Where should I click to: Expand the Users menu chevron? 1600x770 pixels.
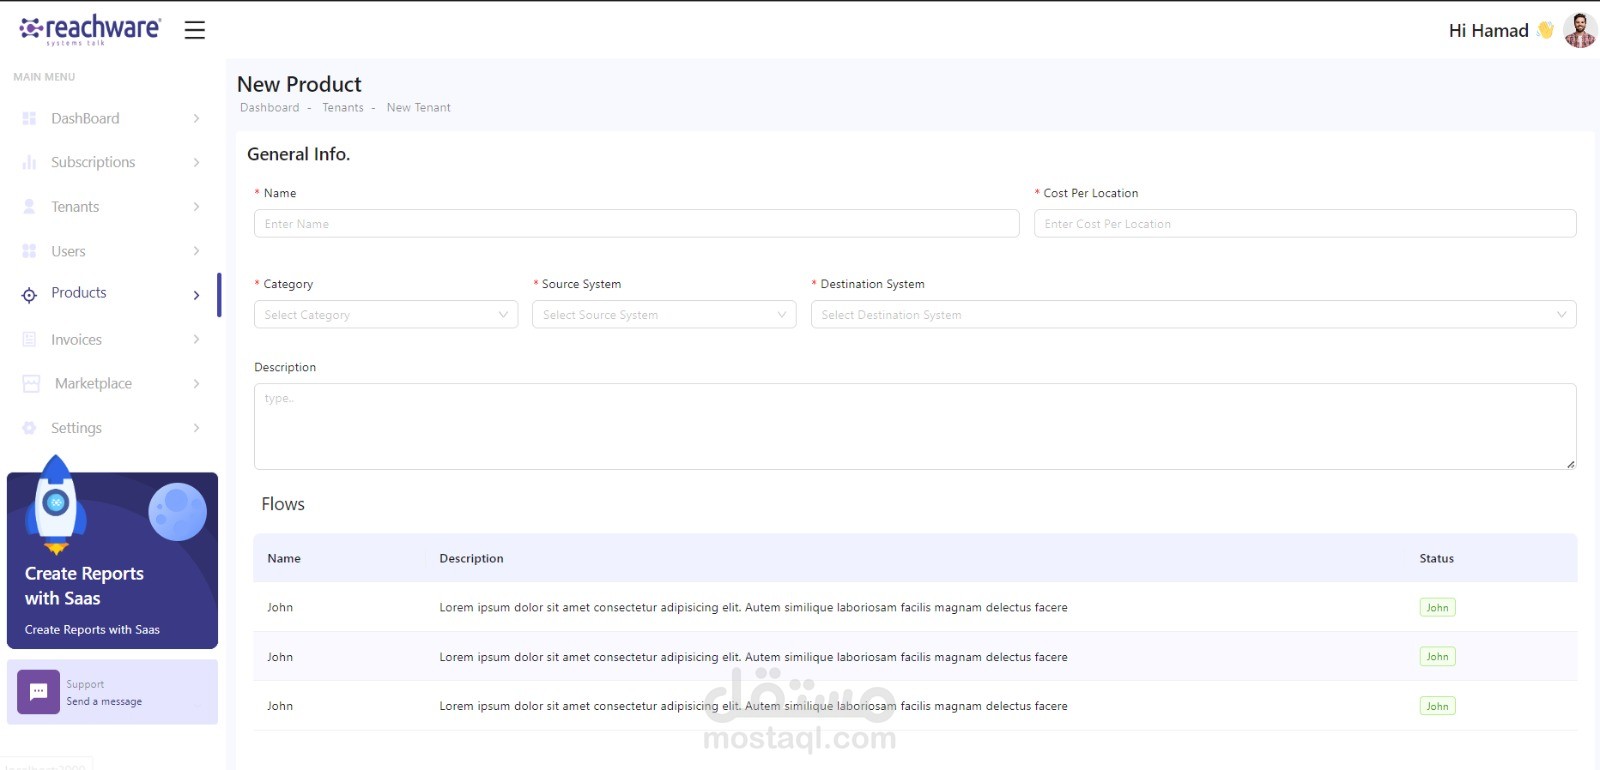pos(196,251)
